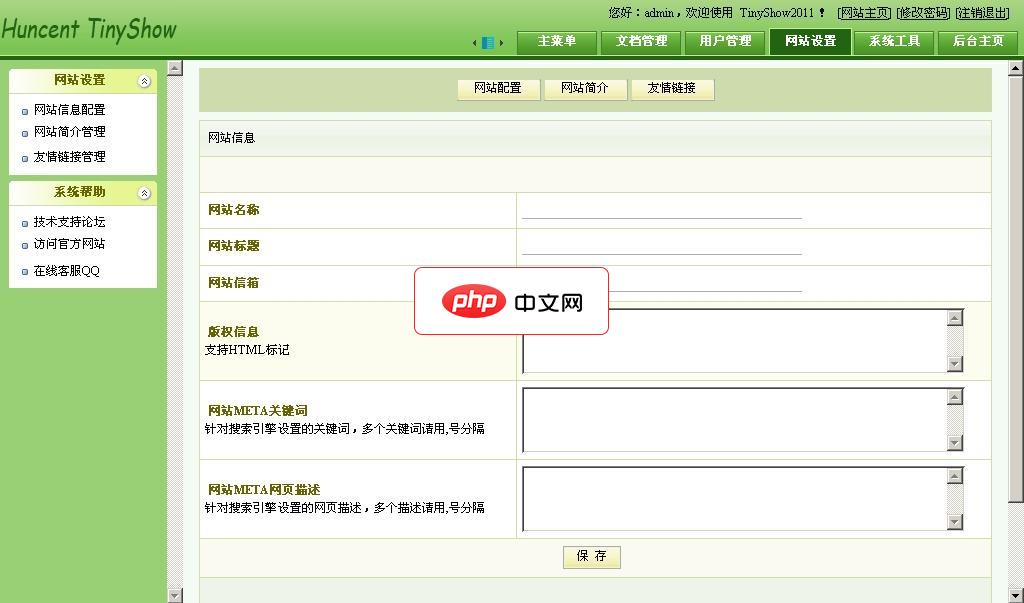The image size is (1024, 603).
Task: Click META关键词 text area scroll-up arrow
Action: point(955,397)
